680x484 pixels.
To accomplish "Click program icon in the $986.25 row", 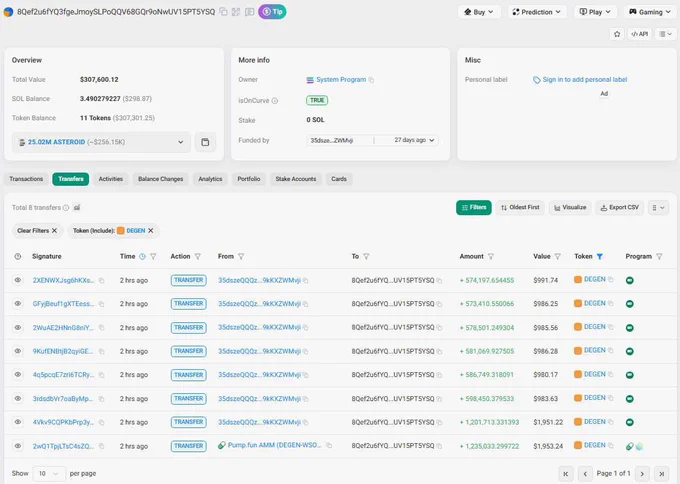I will (x=630, y=304).
